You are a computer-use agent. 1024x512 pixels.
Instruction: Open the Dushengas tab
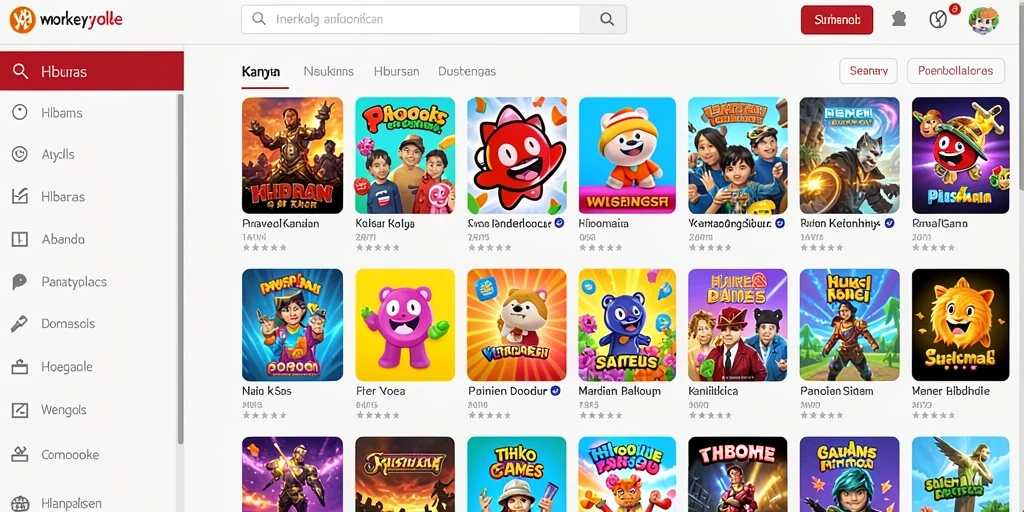click(467, 71)
